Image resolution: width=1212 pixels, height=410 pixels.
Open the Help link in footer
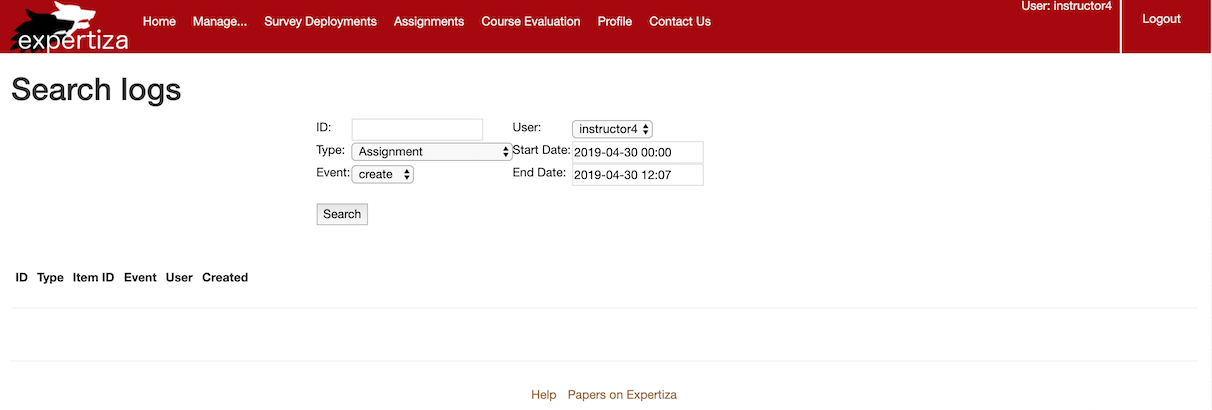click(543, 395)
